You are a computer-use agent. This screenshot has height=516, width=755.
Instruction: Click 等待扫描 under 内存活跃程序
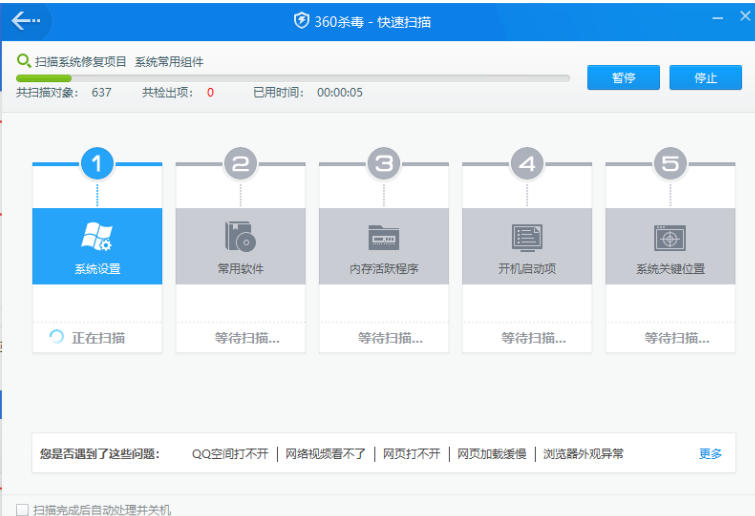(x=391, y=338)
